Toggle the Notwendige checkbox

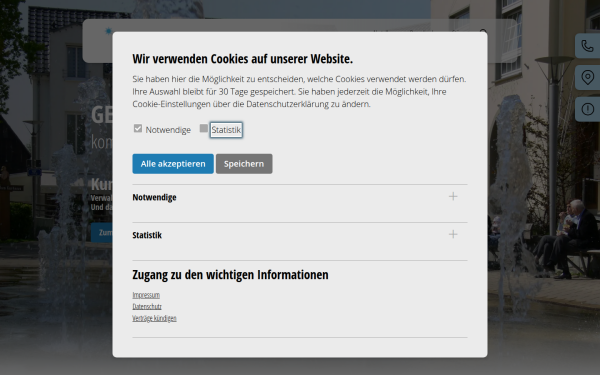(138, 129)
